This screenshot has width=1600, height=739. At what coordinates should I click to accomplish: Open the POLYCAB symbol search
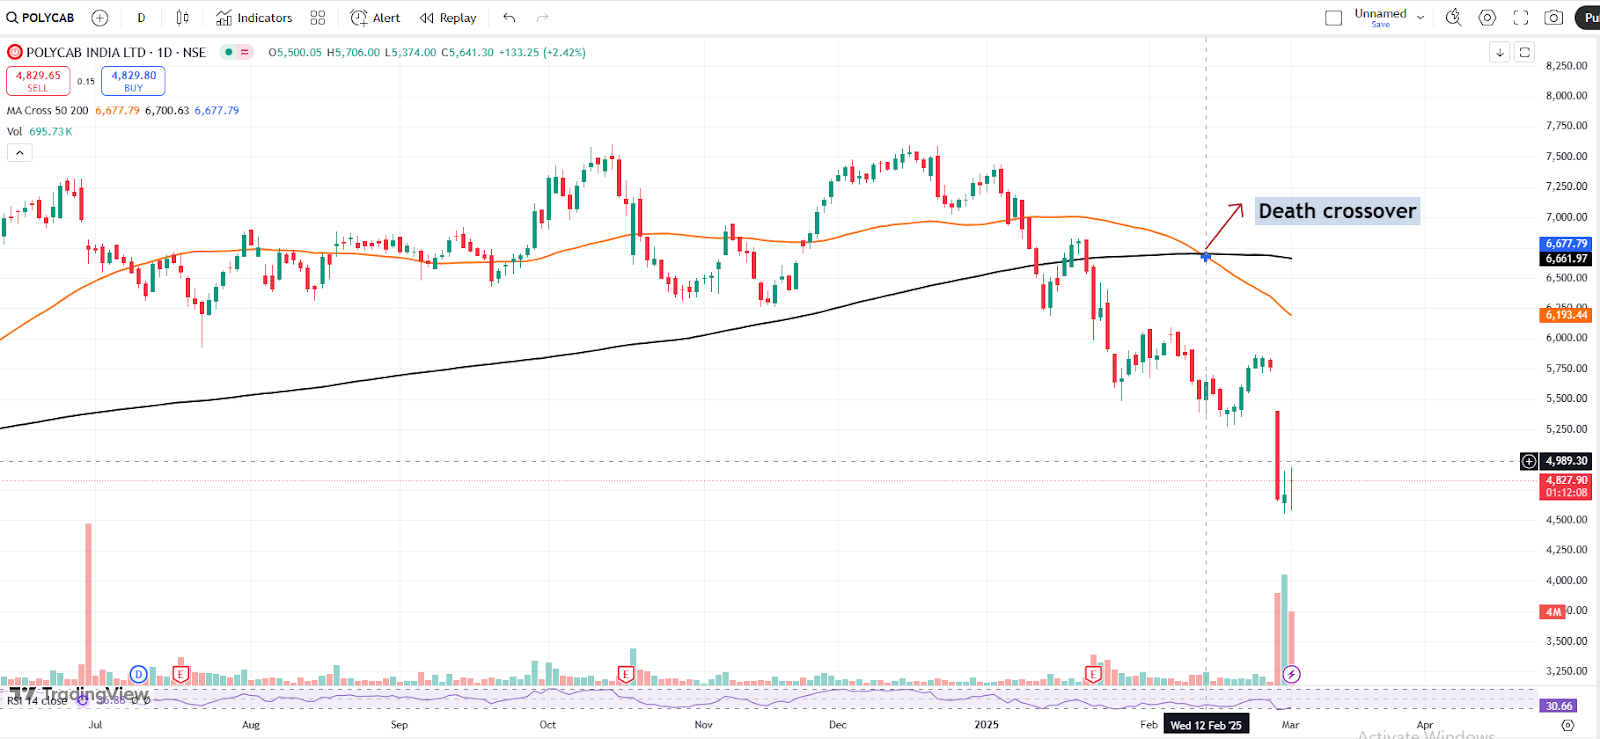coord(41,18)
